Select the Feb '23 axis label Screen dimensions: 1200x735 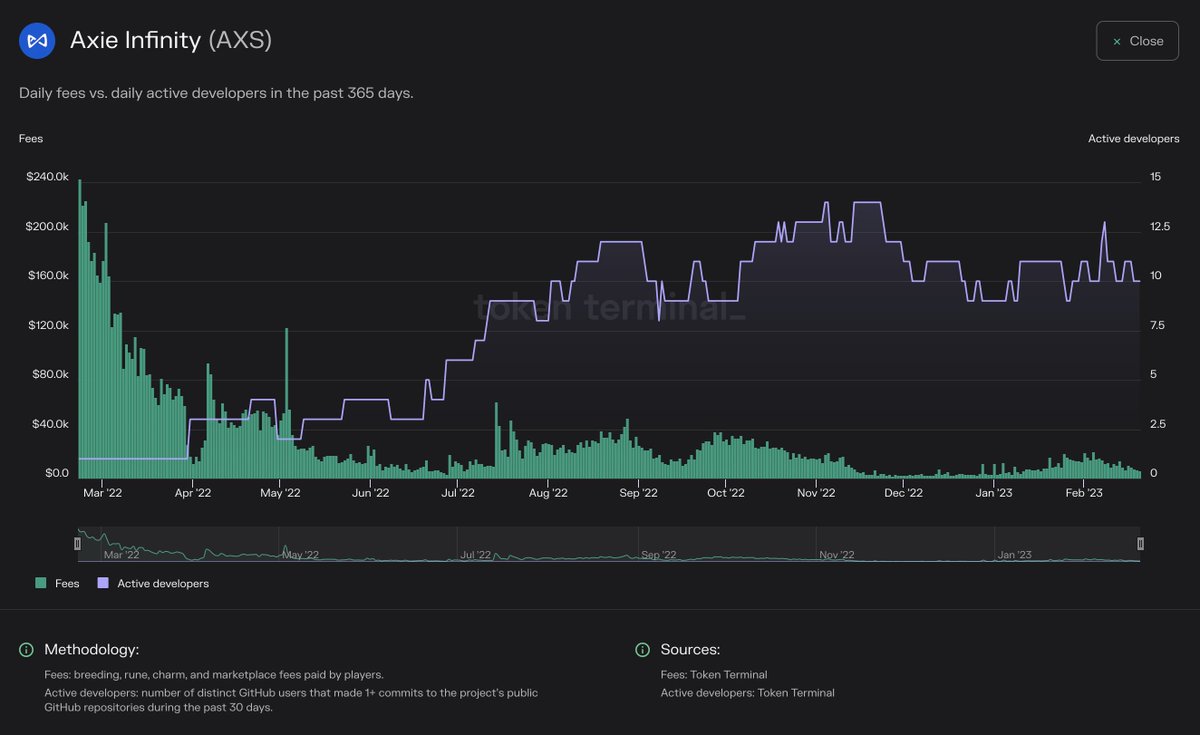pos(1084,492)
